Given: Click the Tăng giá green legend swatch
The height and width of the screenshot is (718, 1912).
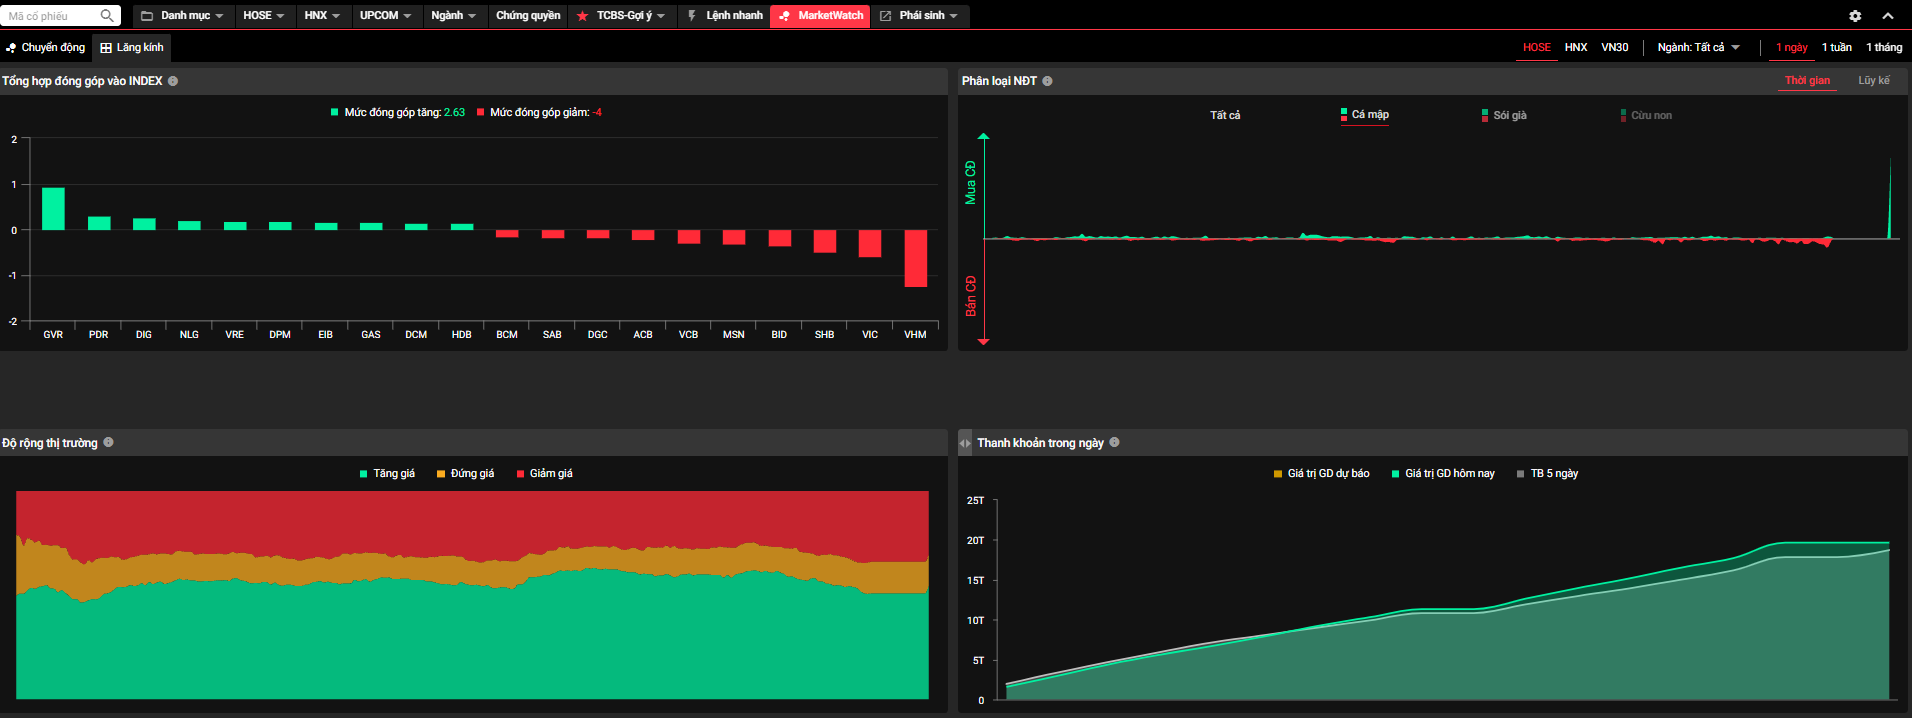Looking at the screenshot, I should [x=364, y=474].
